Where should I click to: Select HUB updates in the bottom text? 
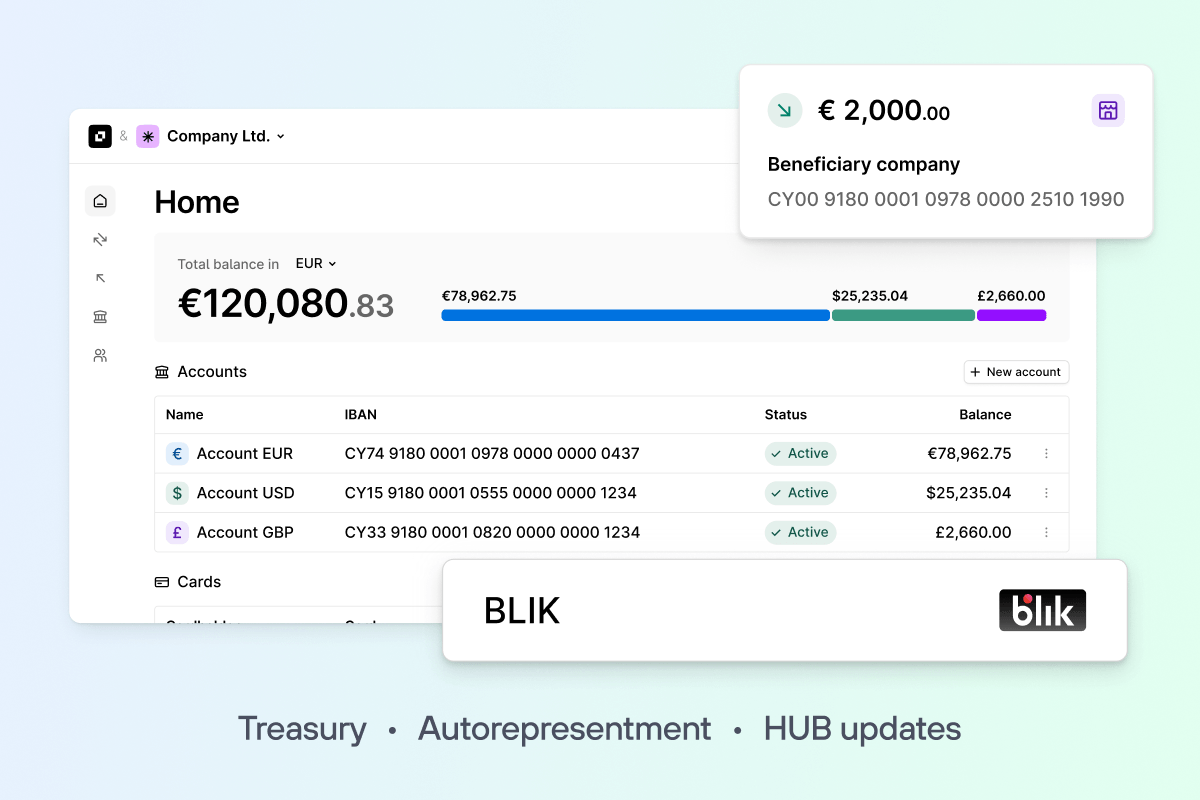pyautogui.click(x=861, y=728)
